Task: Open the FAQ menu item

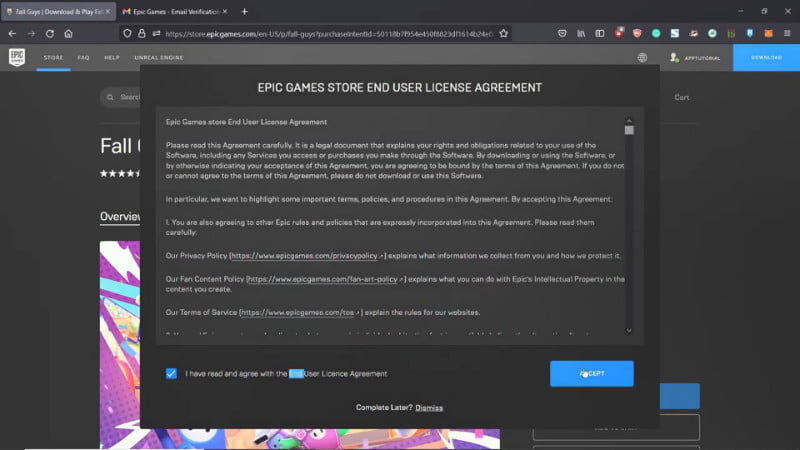Action: pyautogui.click(x=84, y=58)
